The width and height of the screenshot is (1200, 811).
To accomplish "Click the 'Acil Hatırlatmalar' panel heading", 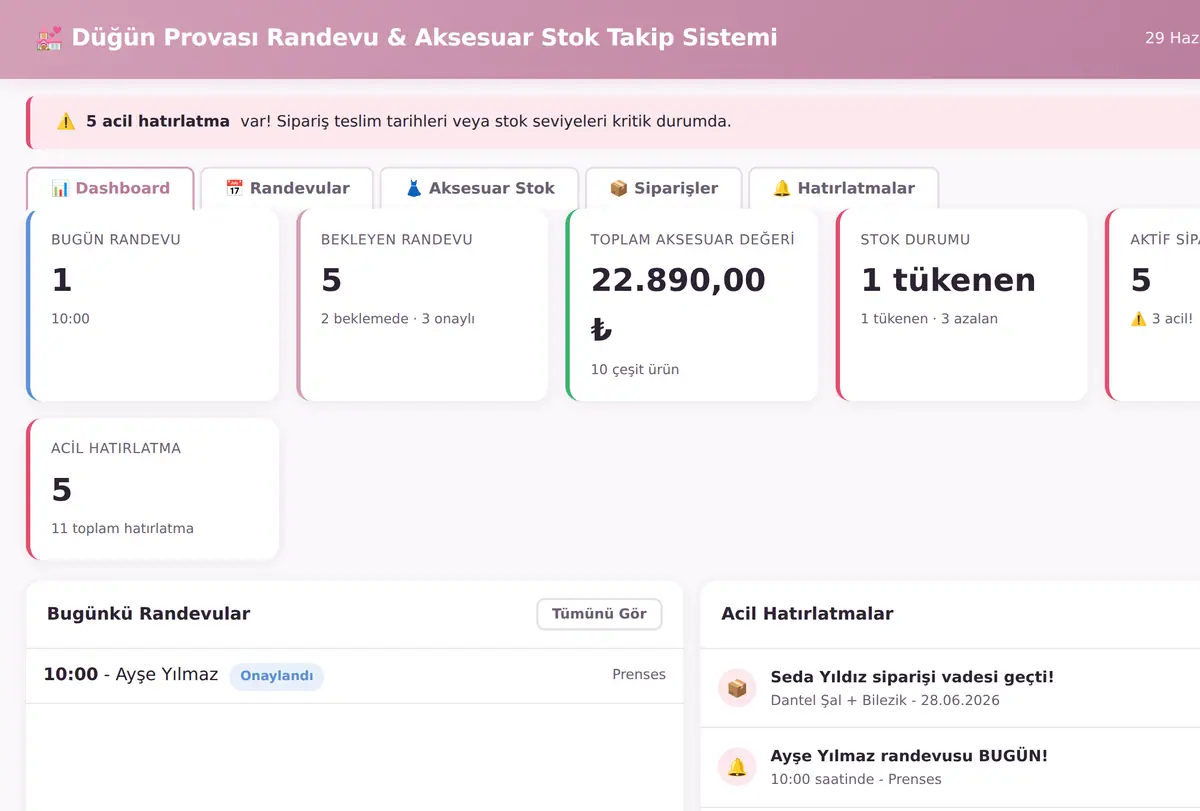I will coord(807,614).
